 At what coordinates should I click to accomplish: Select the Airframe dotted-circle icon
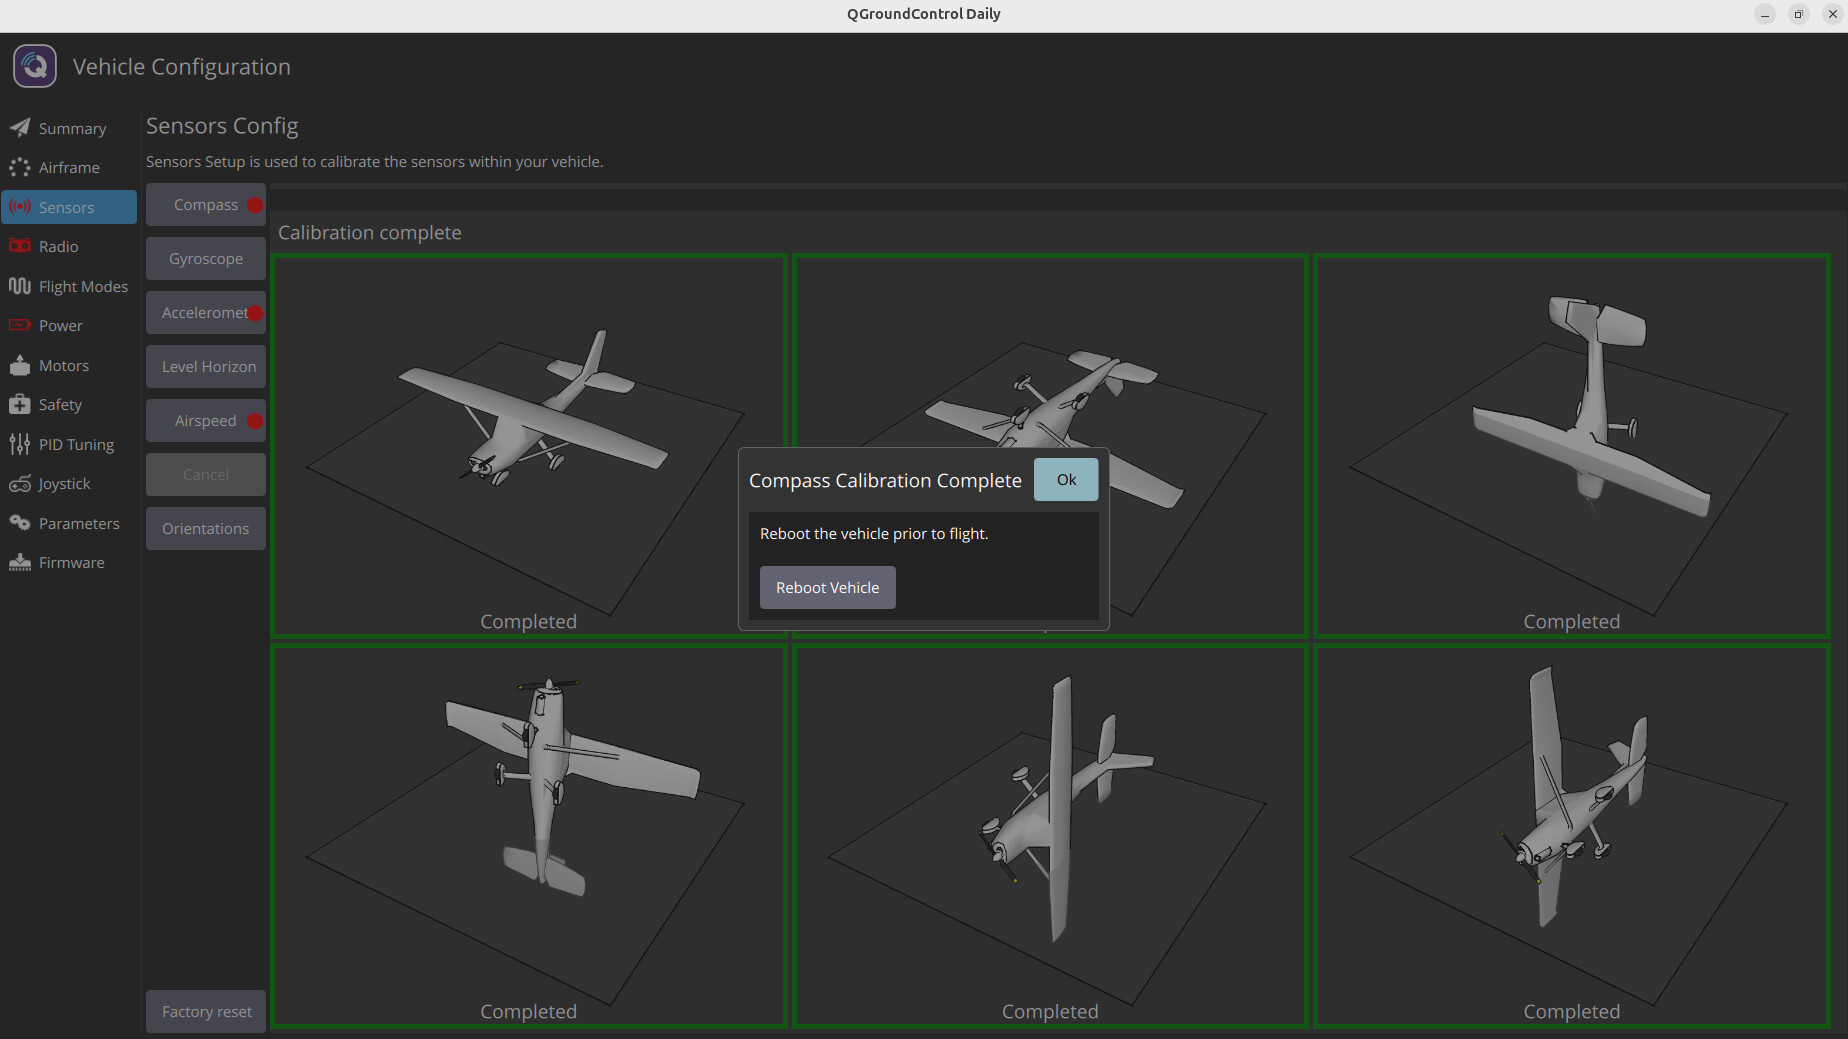(x=20, y=168)
